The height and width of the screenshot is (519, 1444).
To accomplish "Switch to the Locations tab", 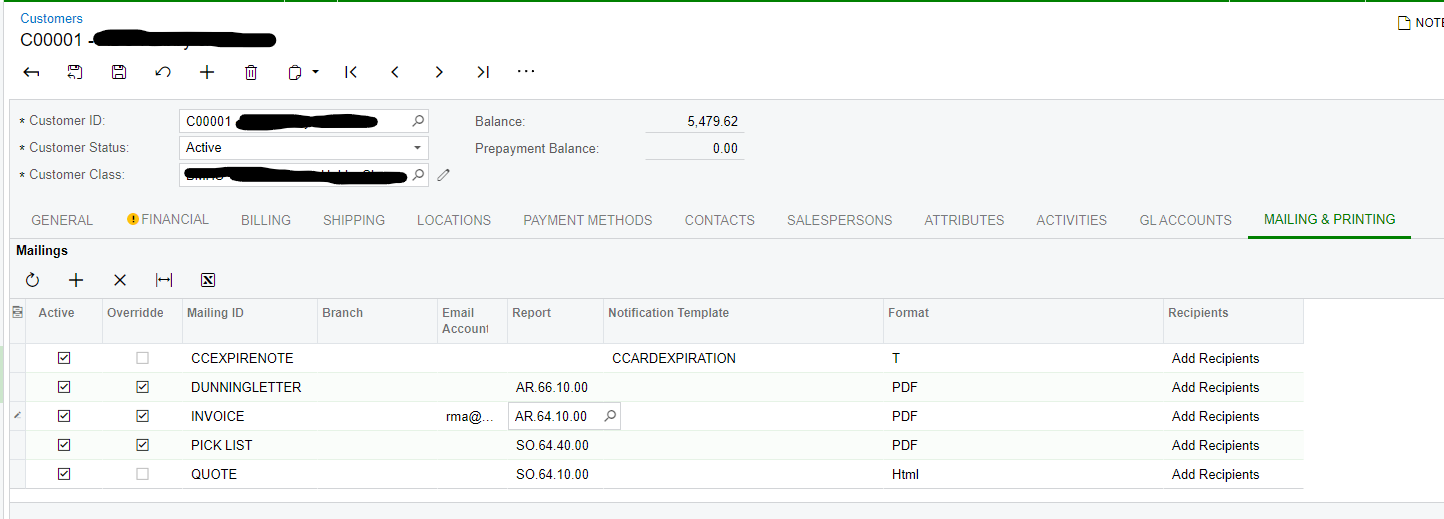I will (x=454, y=220).
